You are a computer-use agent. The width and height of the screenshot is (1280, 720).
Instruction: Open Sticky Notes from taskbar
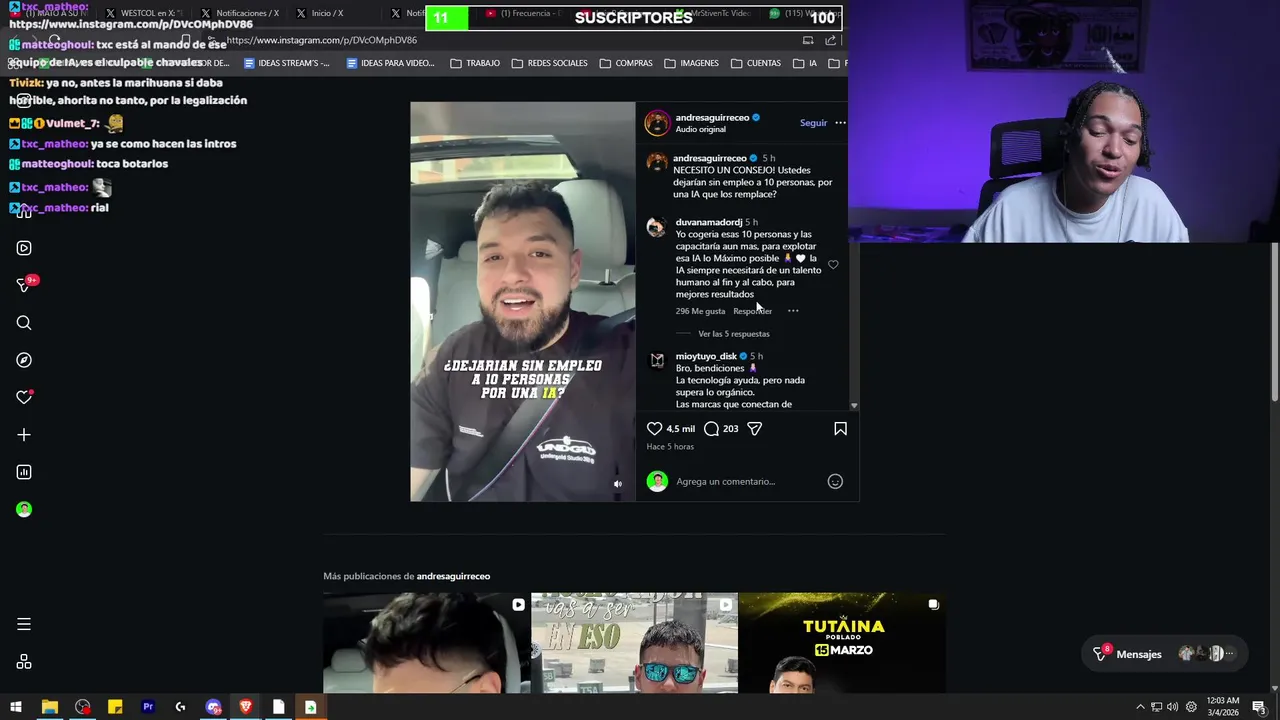click(115, 707)
